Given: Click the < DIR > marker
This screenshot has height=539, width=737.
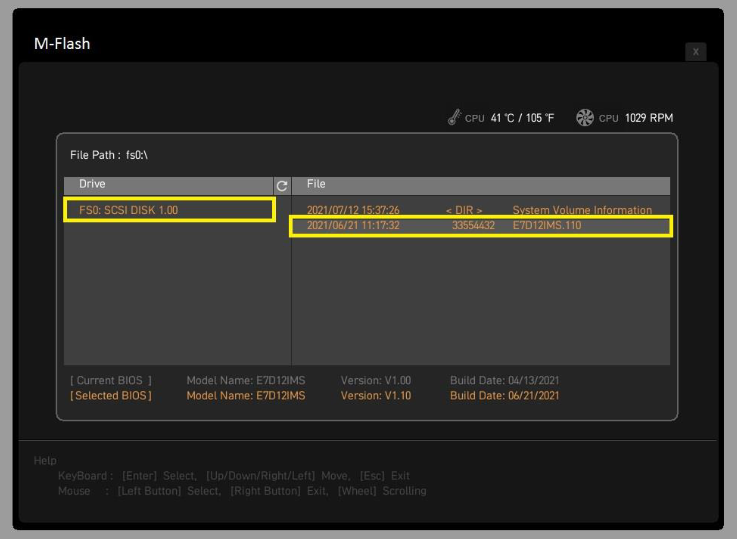Looking at the screenshot, I should tap(464, 210).
